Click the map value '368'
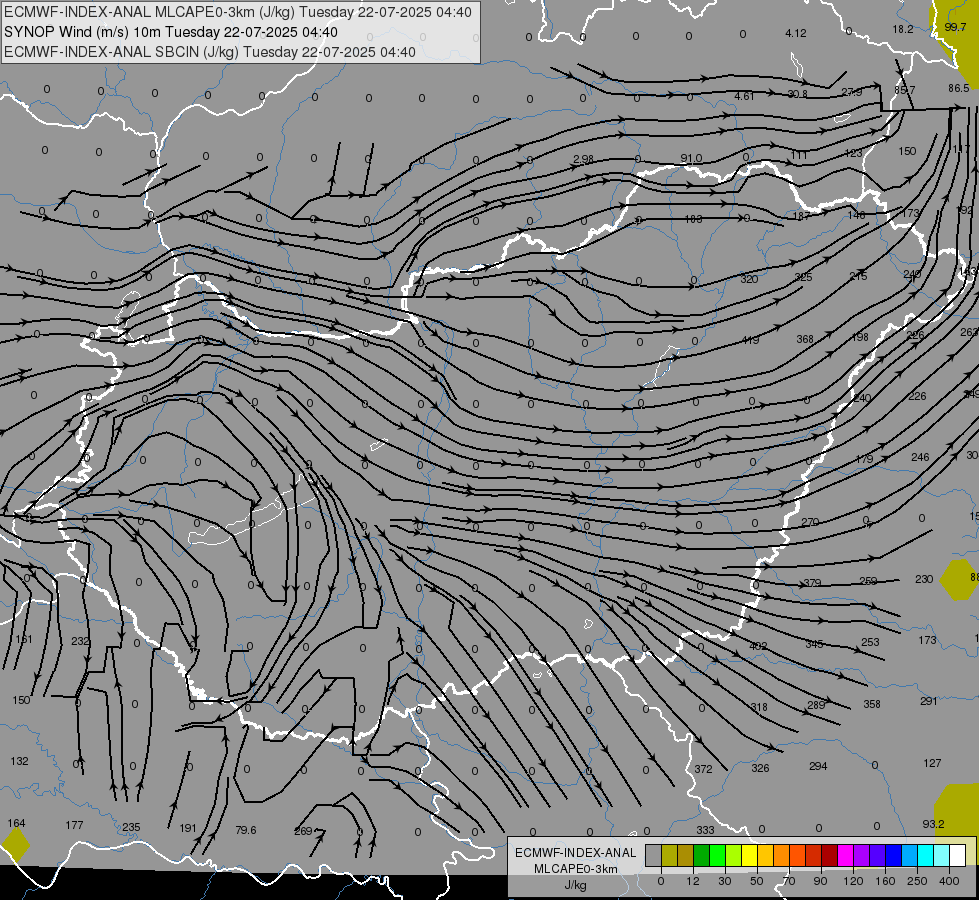The image size is (979, 900). coord(805,339)
